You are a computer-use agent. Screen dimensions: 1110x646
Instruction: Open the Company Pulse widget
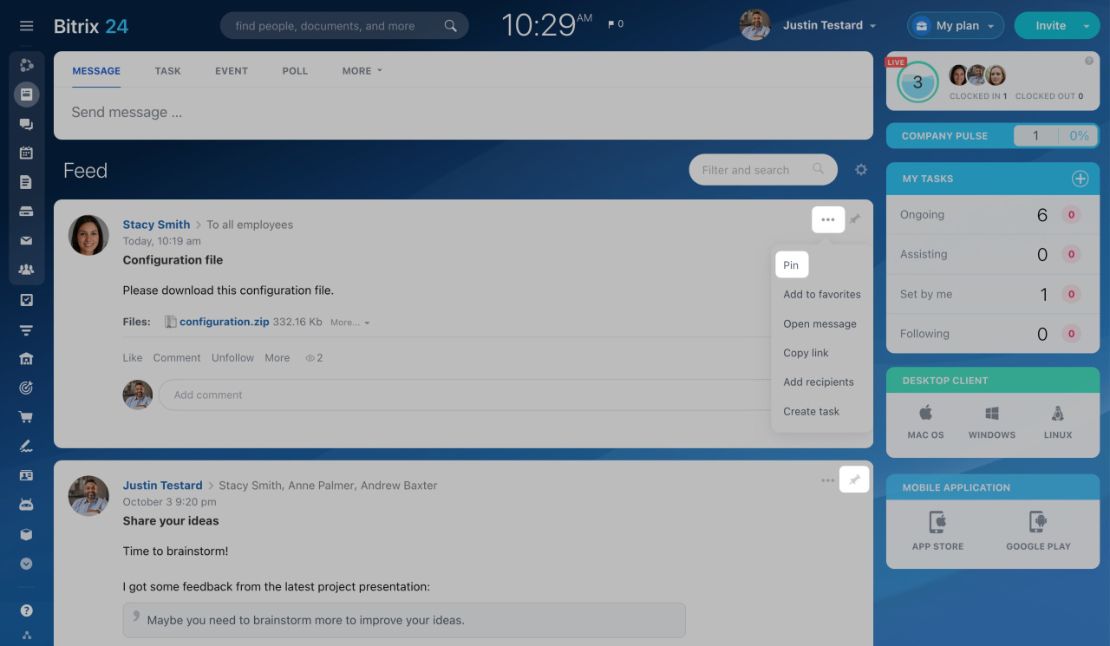coord(992,136)
